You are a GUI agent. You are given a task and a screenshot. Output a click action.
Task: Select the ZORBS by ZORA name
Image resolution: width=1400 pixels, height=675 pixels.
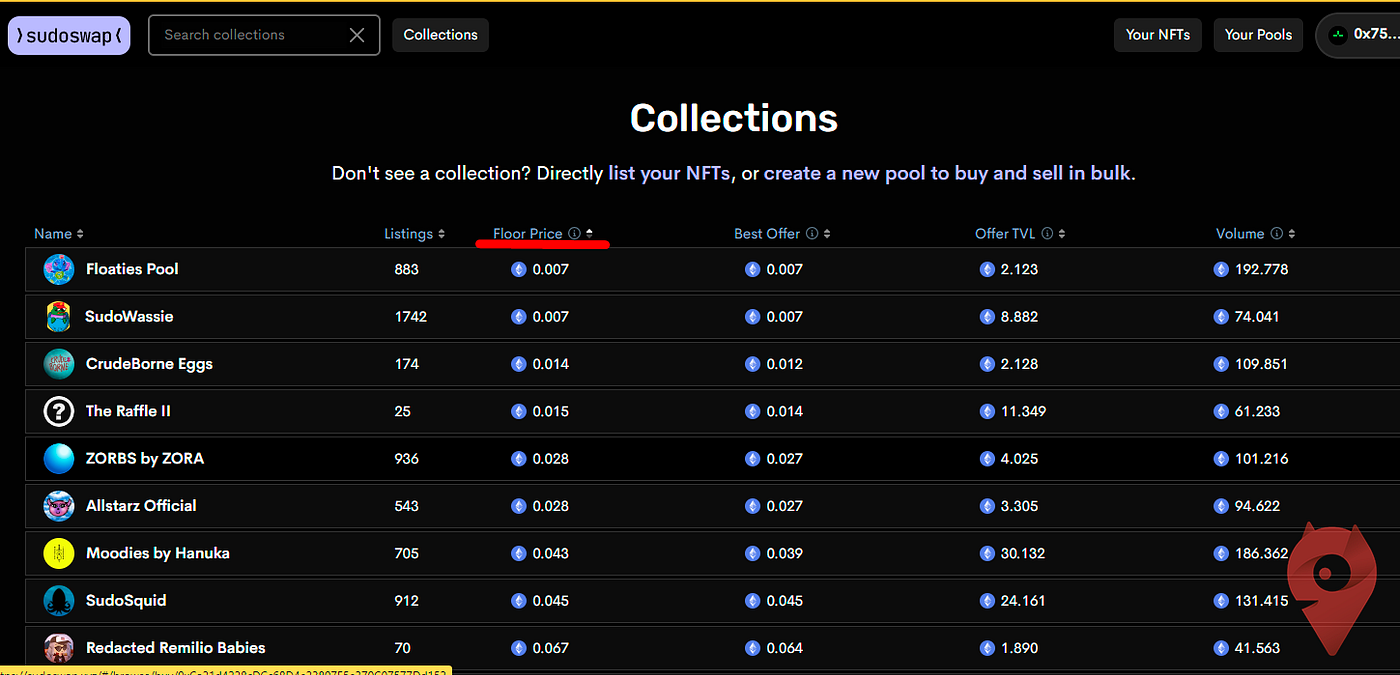(x=145, y=459)
